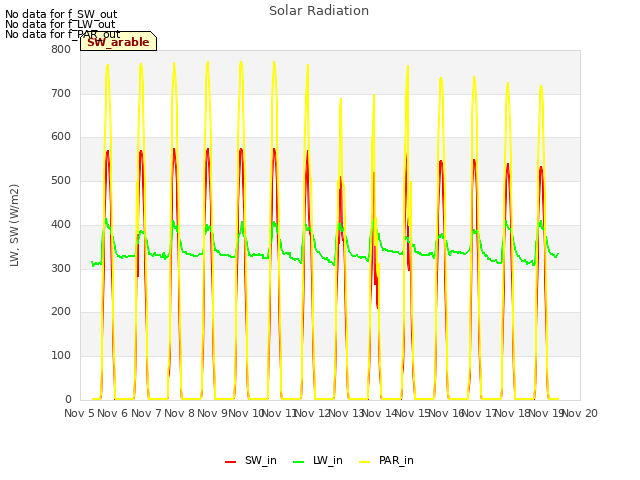Click the 700 y-axis tick label
This screenshot has width=640, height=480.
tap(61, 93)
